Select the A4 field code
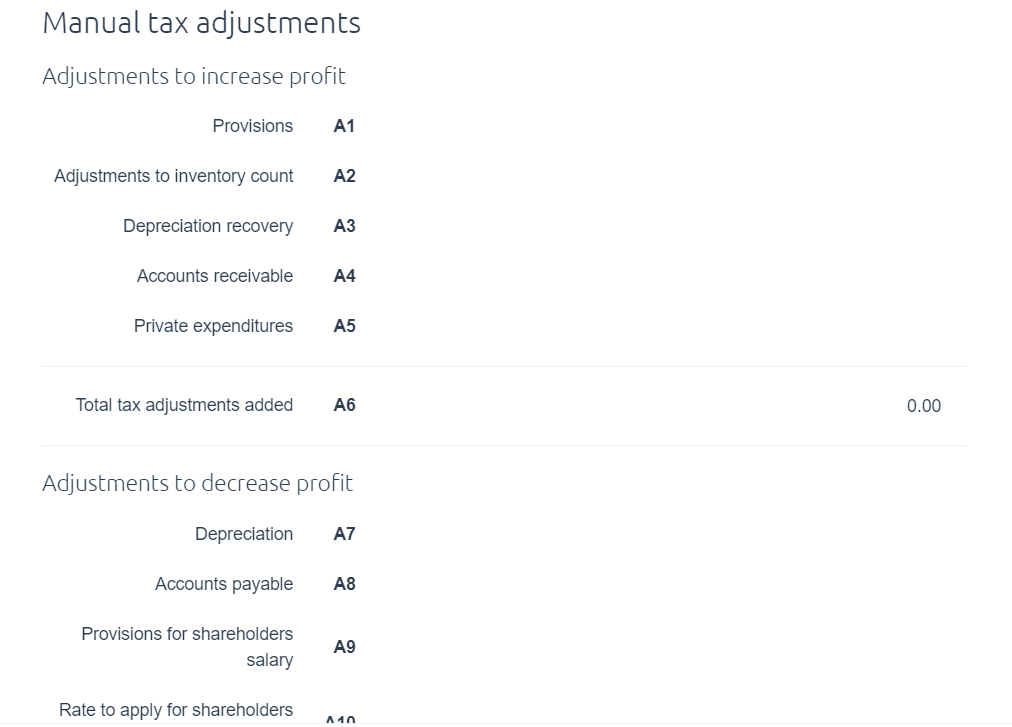 tap(344, 276)
